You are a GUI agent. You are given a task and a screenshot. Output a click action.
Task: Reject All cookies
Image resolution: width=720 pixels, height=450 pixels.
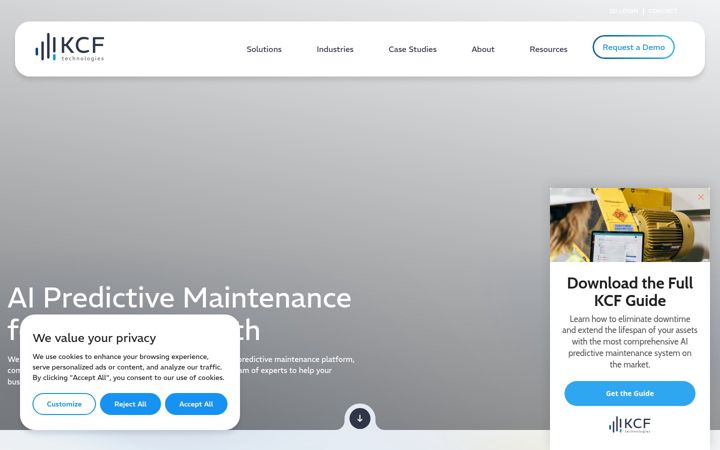[x=130, y=404]
